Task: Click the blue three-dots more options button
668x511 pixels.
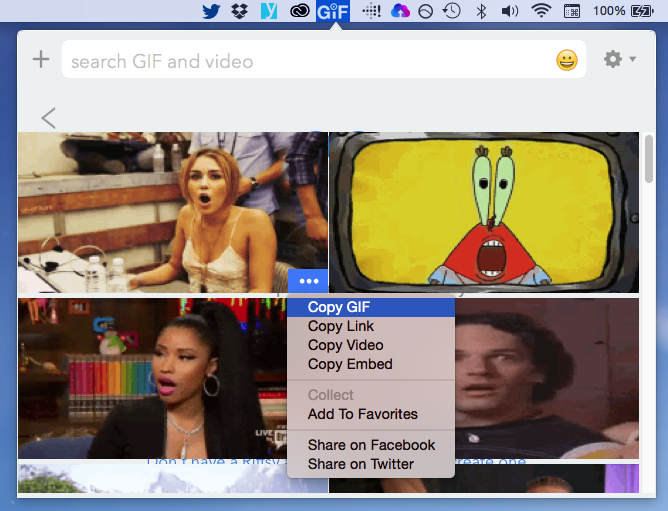Action: (x=308, y=282)
